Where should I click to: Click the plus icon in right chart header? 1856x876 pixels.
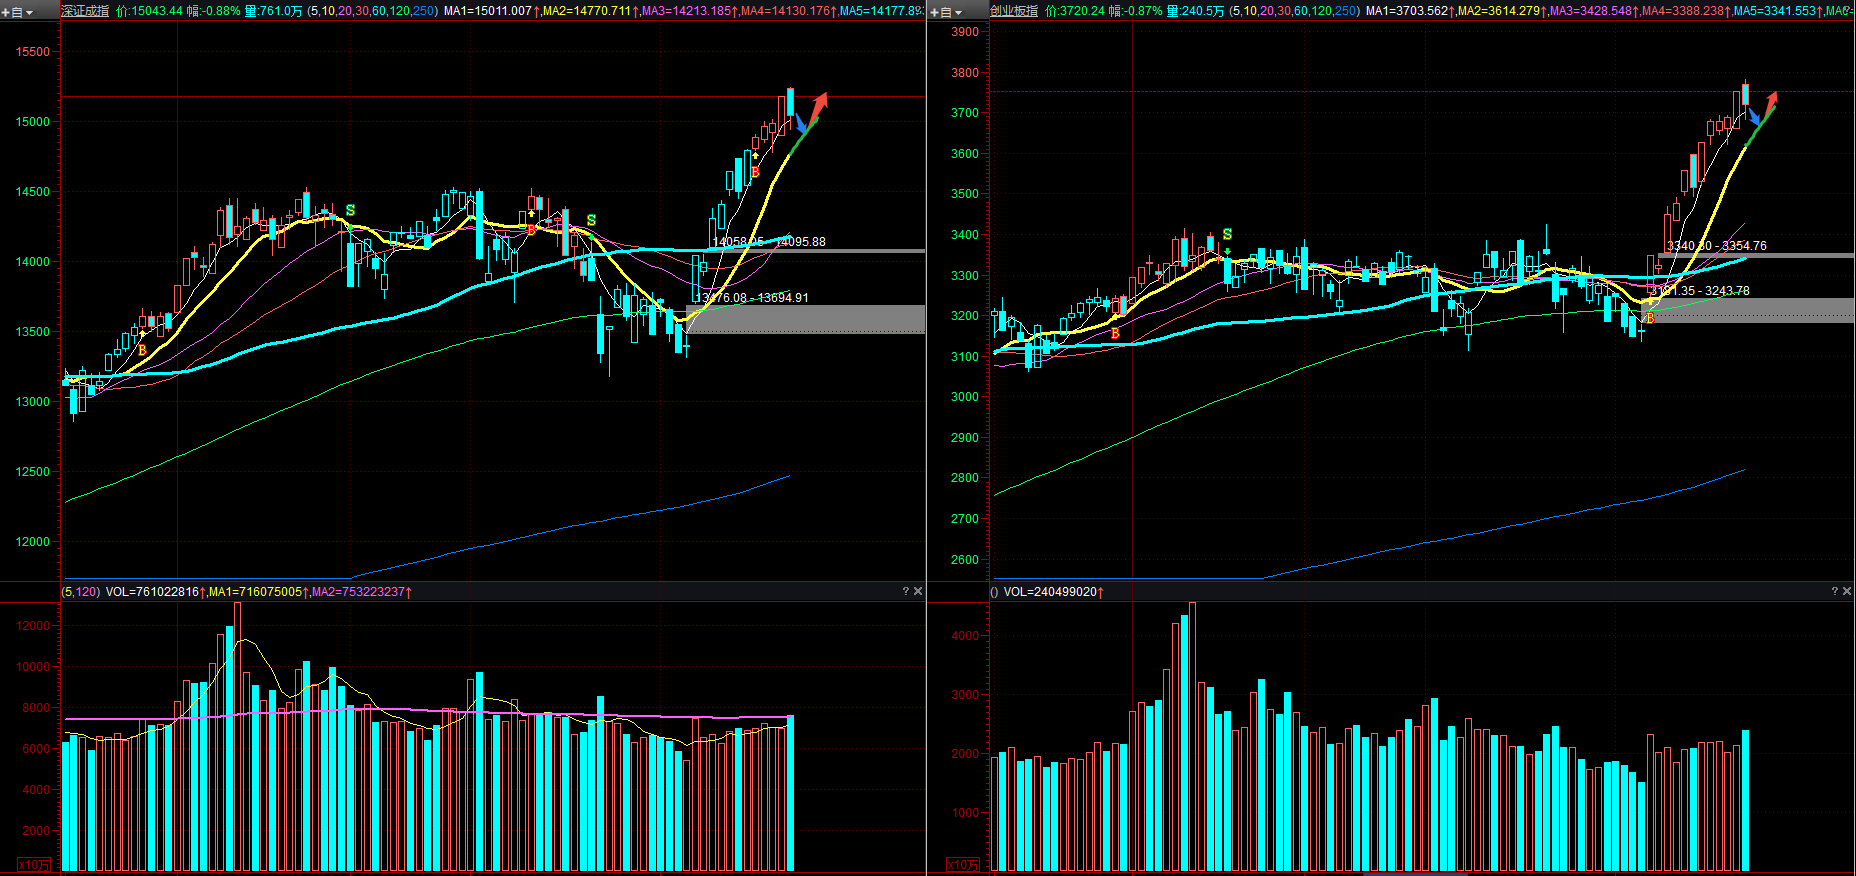(x=935, y=12)
